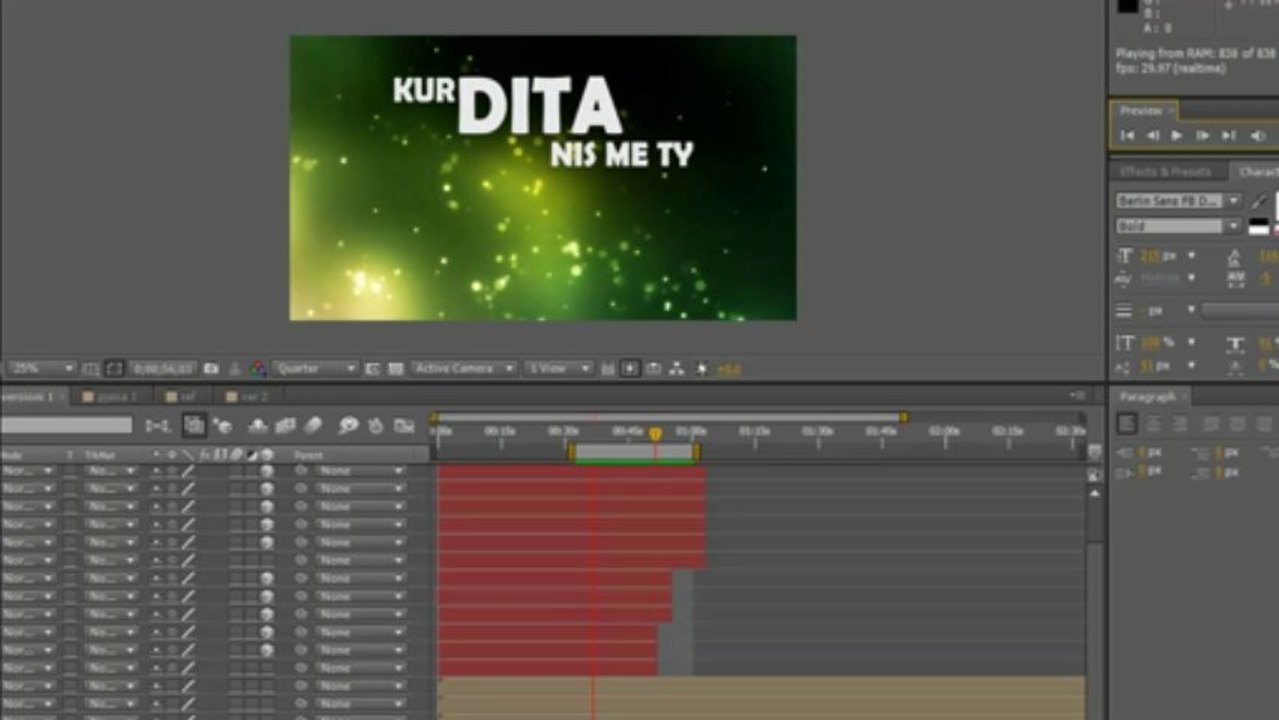Open the 1 View layout dropdown
Viewport: 1279px width, 720px height.
559,369
